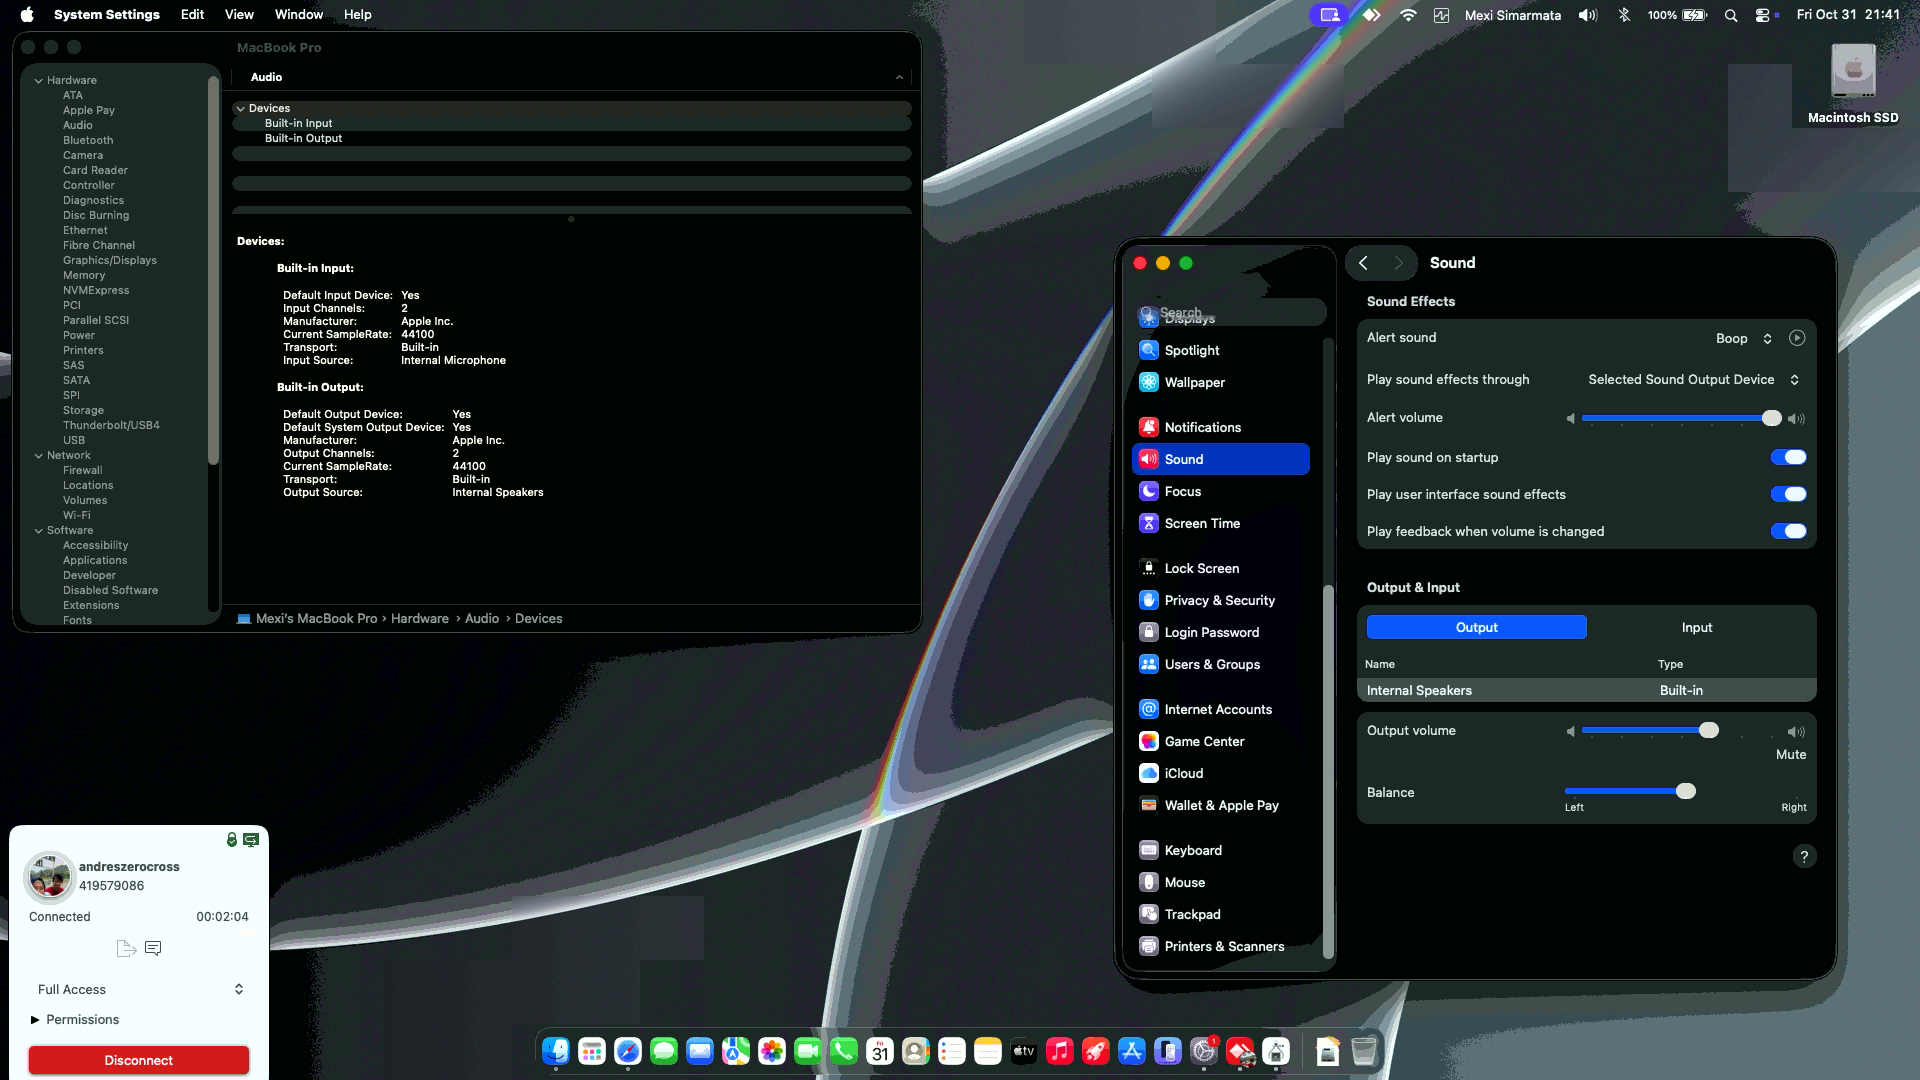Viewport: 1920px width, 1080px height.
Task: Open Safari from the Dock
Action: (x=628, y=1051)
